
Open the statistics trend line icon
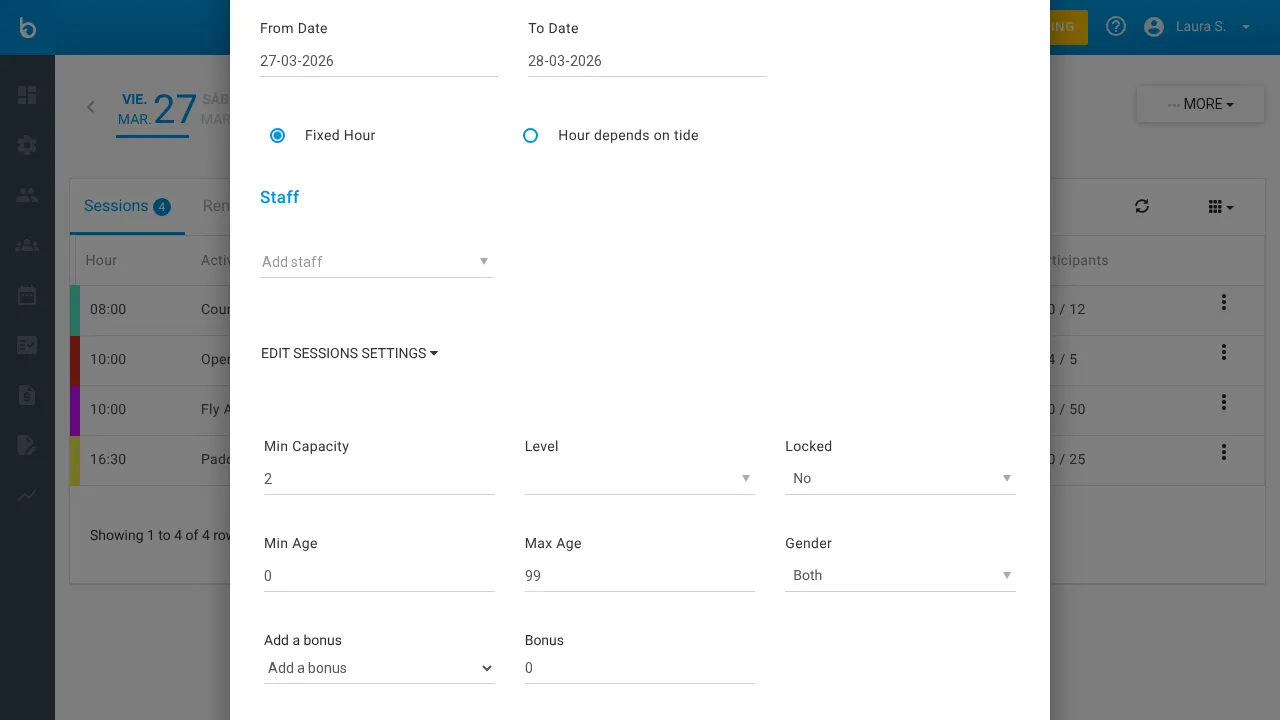coord(27,495)
